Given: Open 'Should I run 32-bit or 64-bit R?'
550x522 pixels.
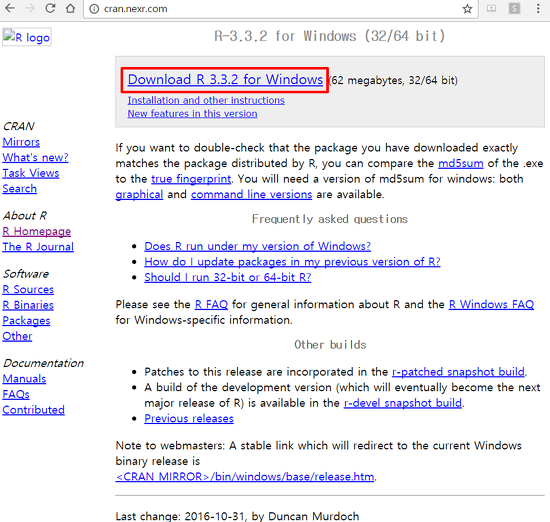Looking at the screenshot, I should coord(228,277).
